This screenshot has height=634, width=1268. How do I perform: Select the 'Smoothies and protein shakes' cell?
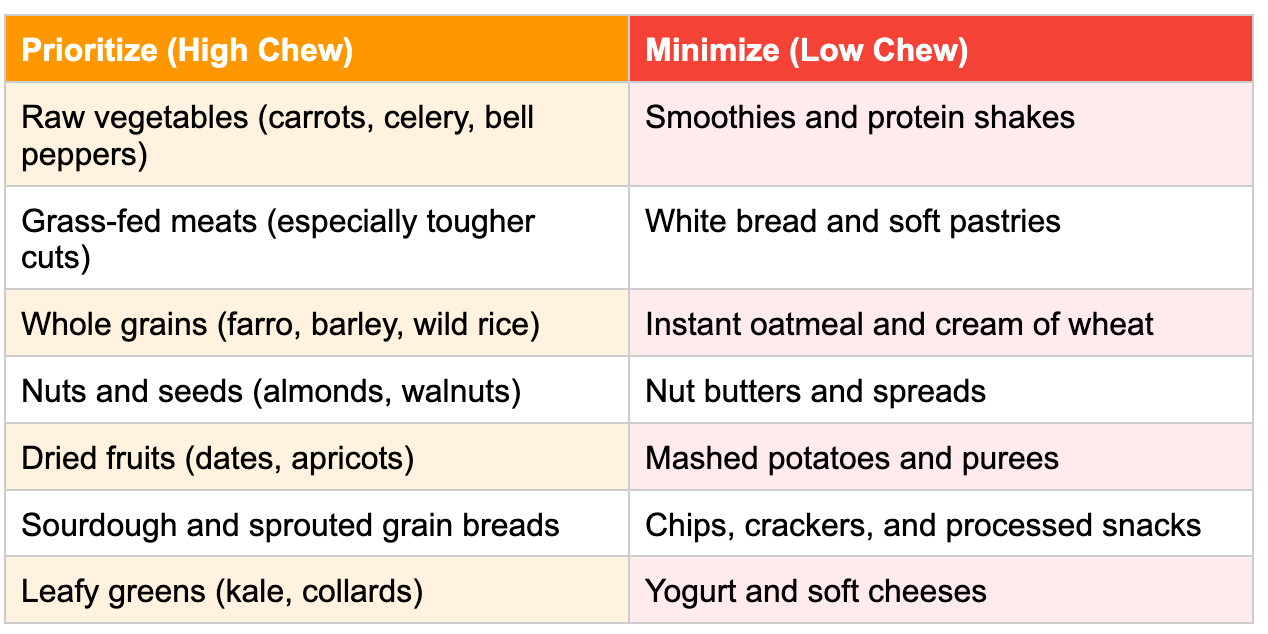[940, 135]
